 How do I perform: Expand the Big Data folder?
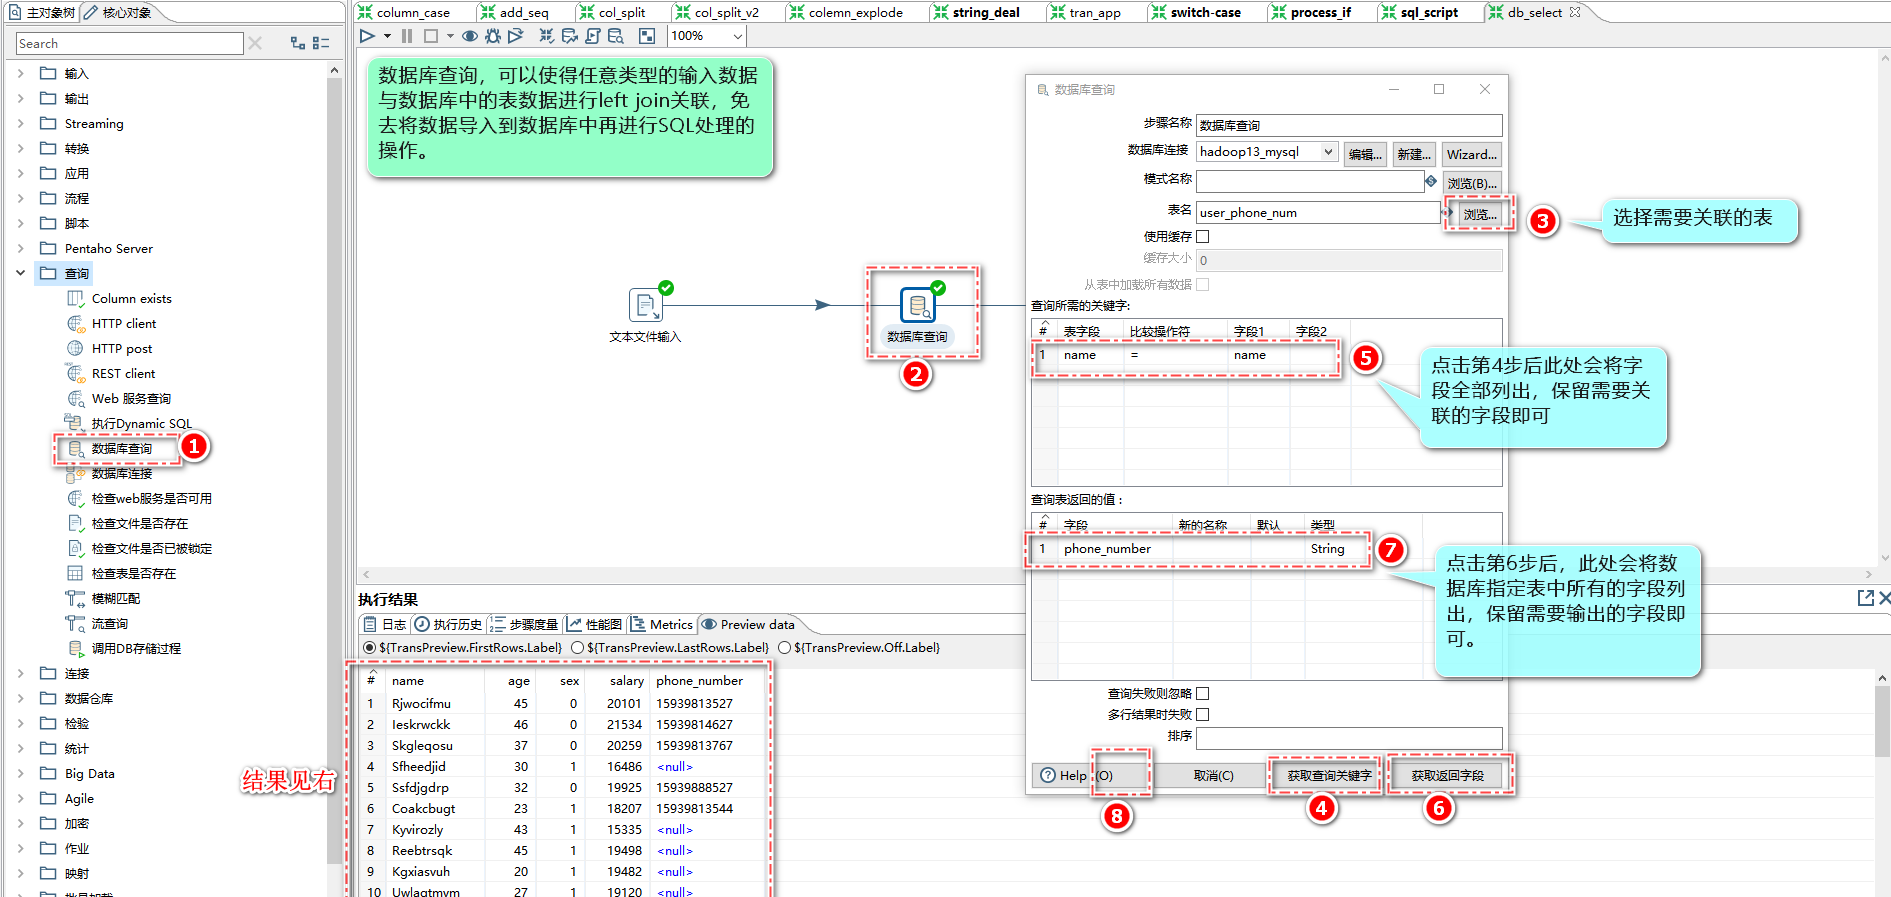point(20,773)
